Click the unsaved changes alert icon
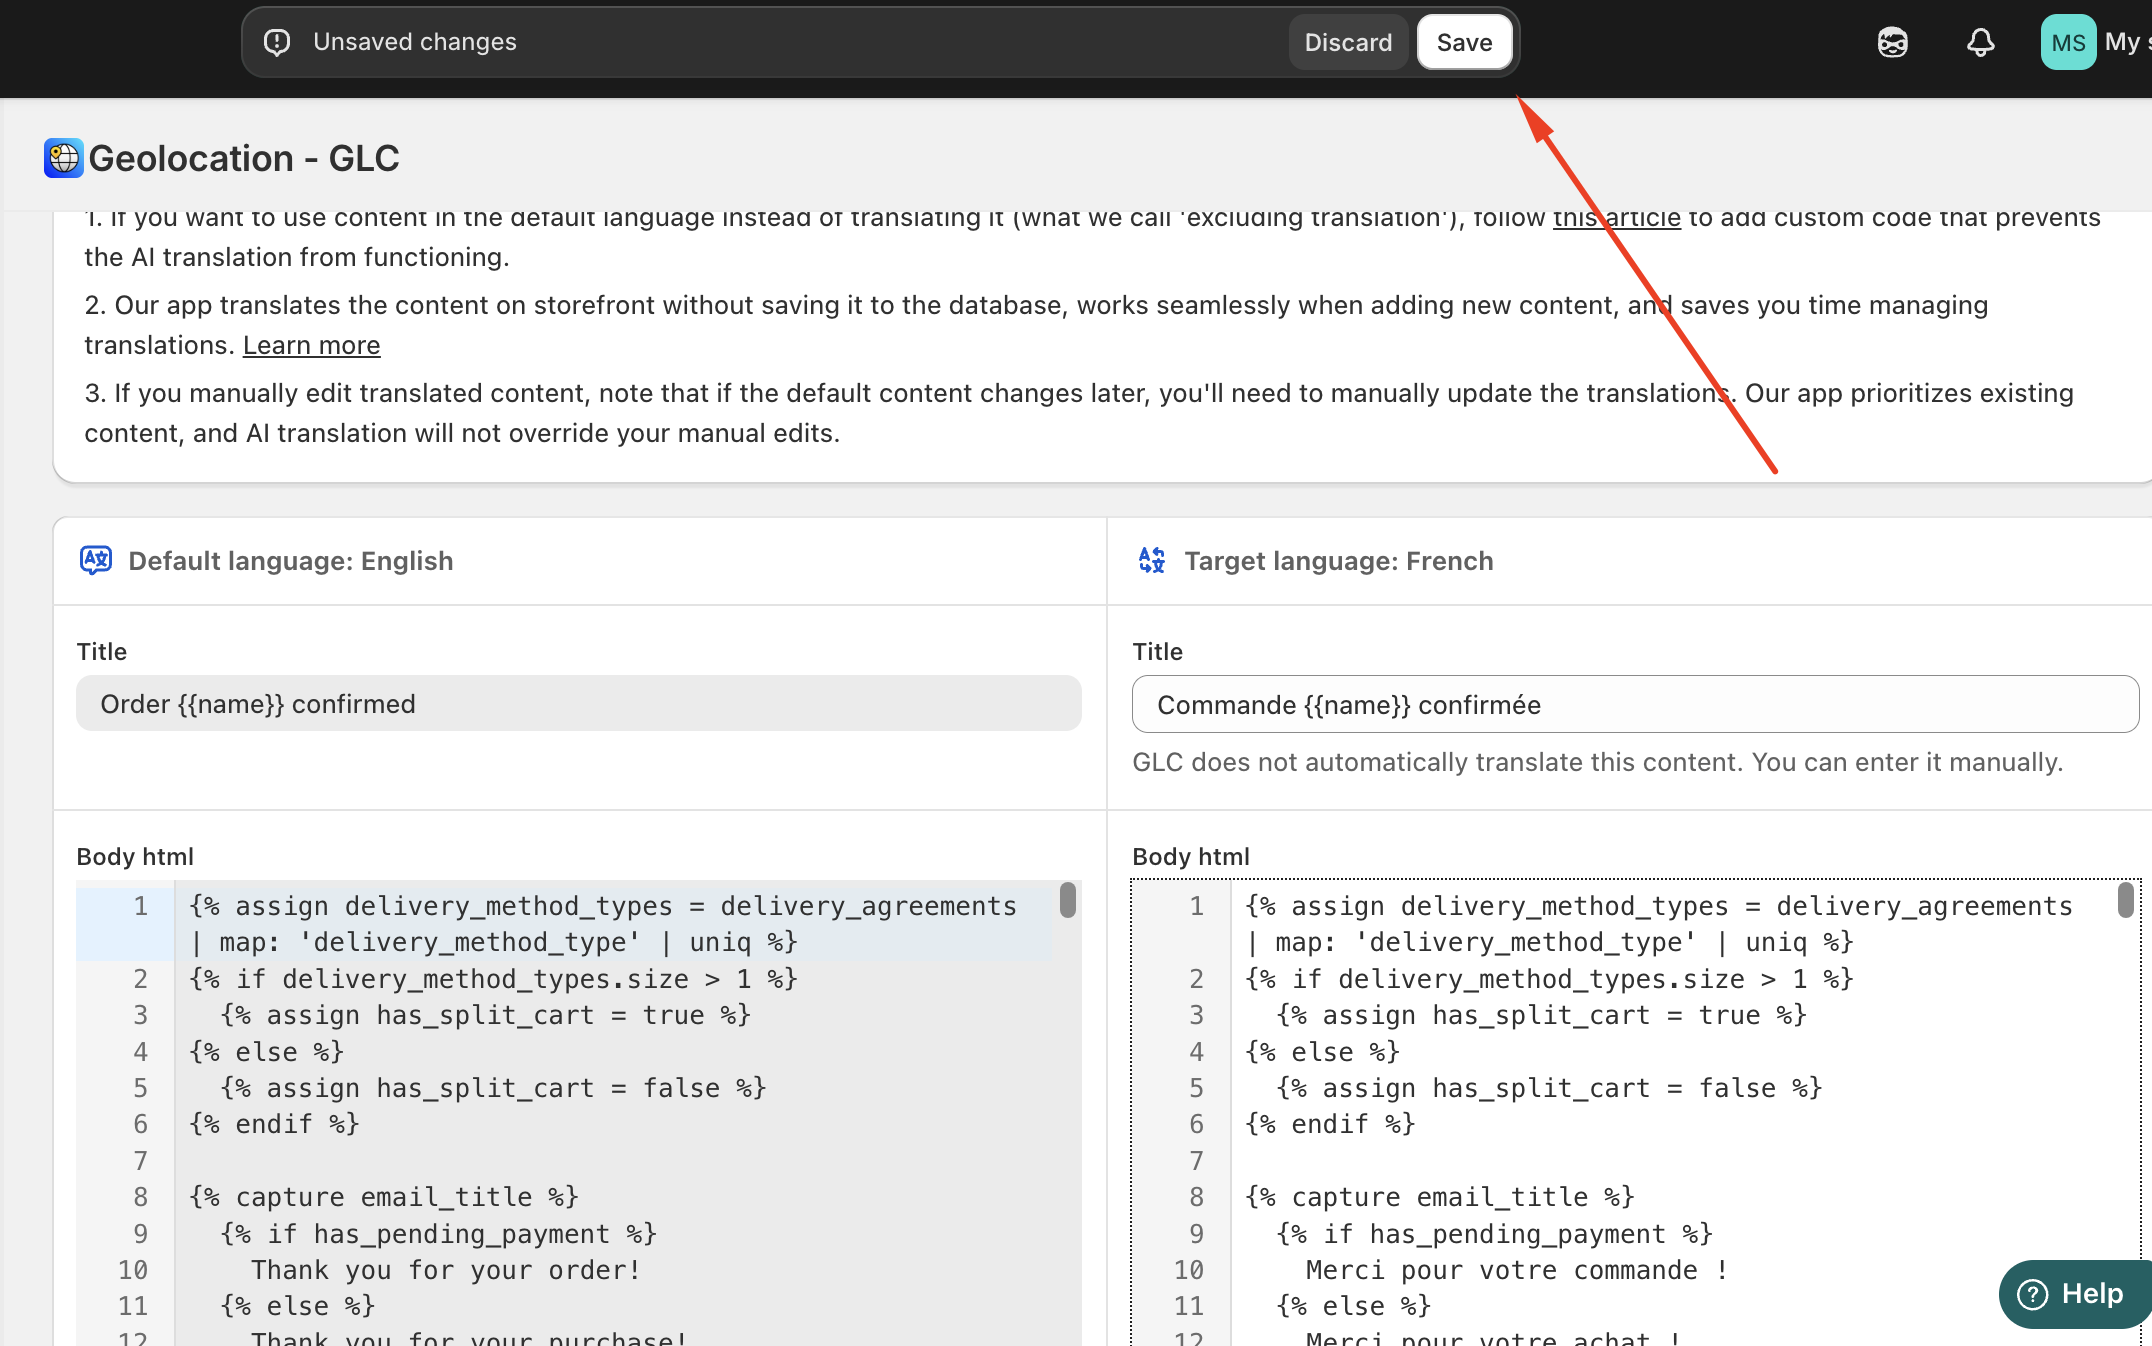 coord(277,42)
